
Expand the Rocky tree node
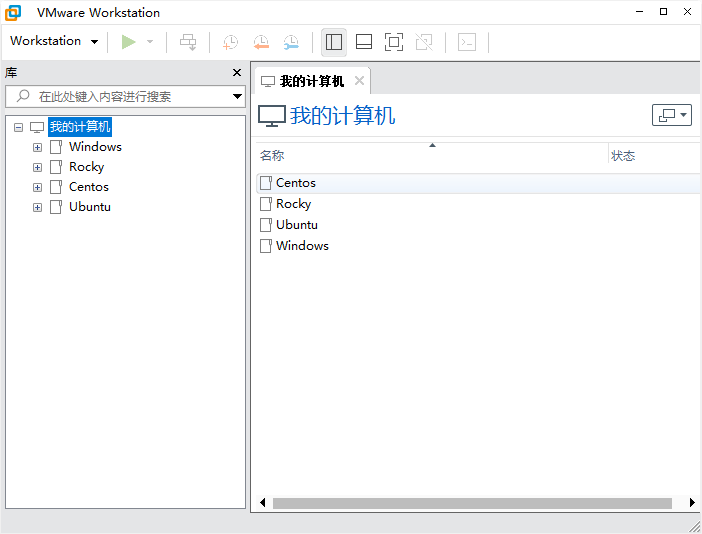click(x=38, y=167)
